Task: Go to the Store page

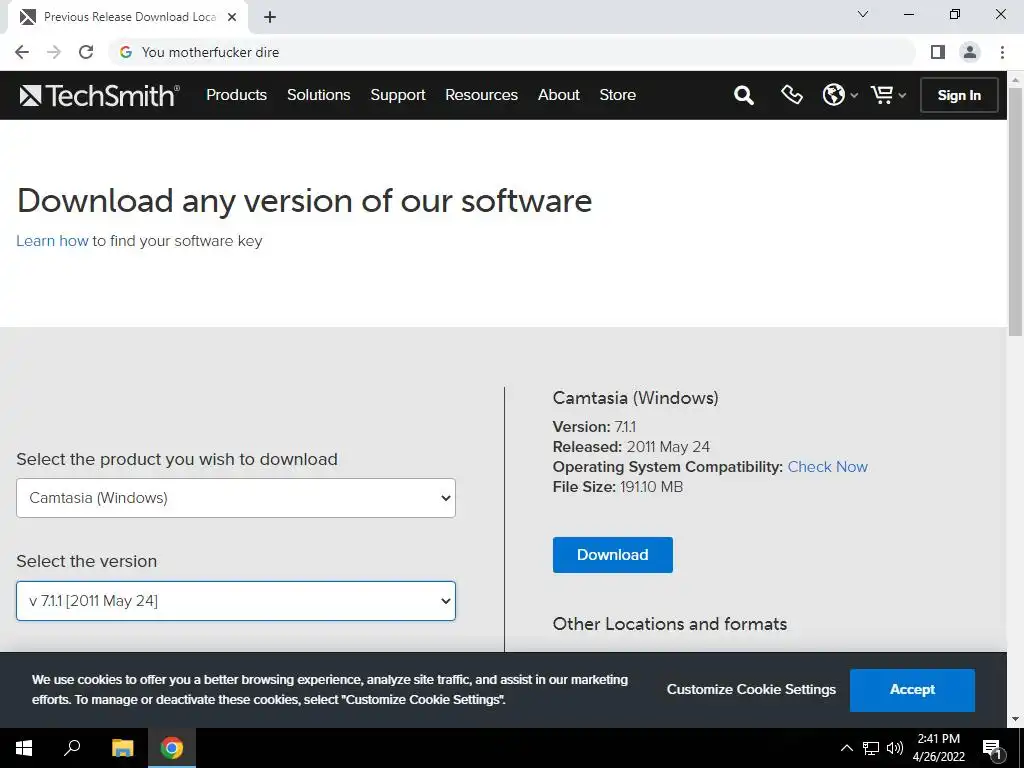Action: 618,95
